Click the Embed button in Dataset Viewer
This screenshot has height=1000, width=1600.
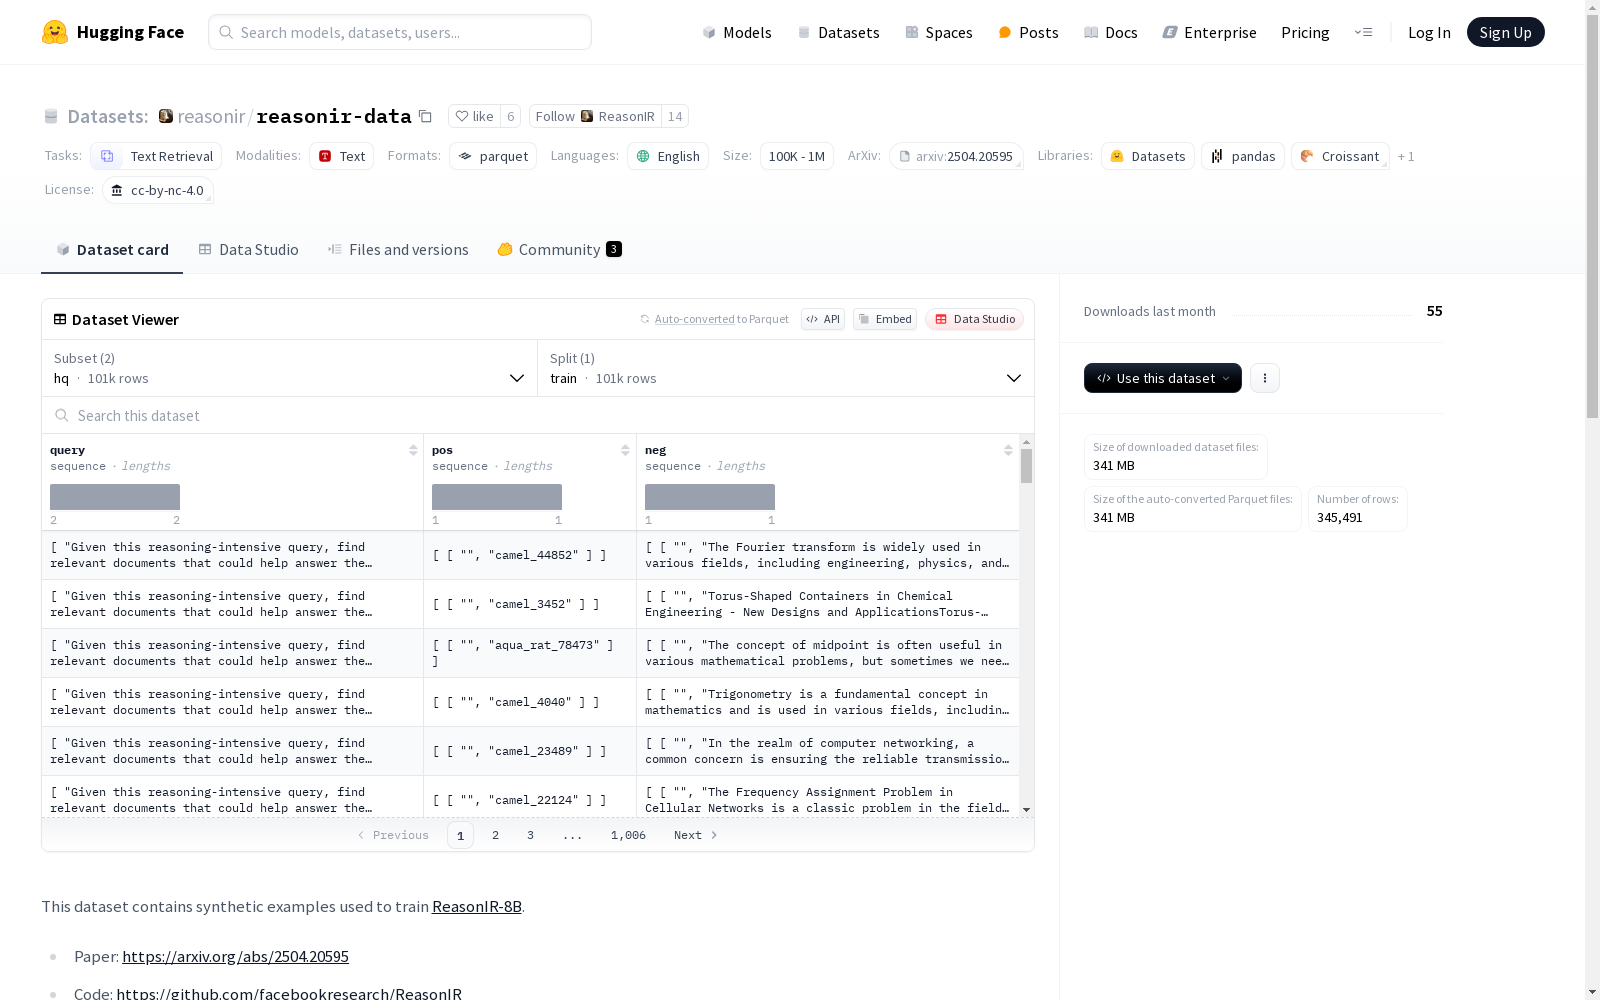point(885,319)
